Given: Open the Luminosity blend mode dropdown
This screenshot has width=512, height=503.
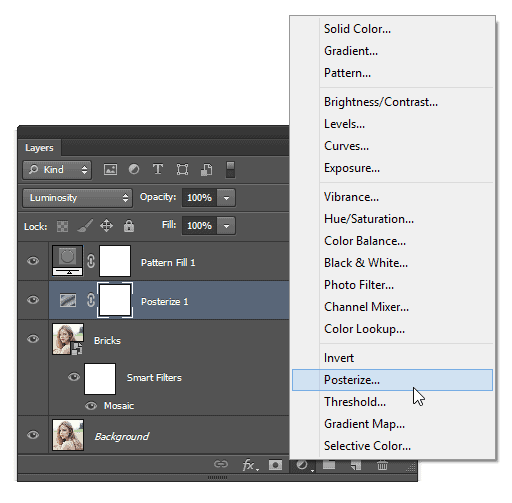Looking at the screenshot, I should point(78,198).
